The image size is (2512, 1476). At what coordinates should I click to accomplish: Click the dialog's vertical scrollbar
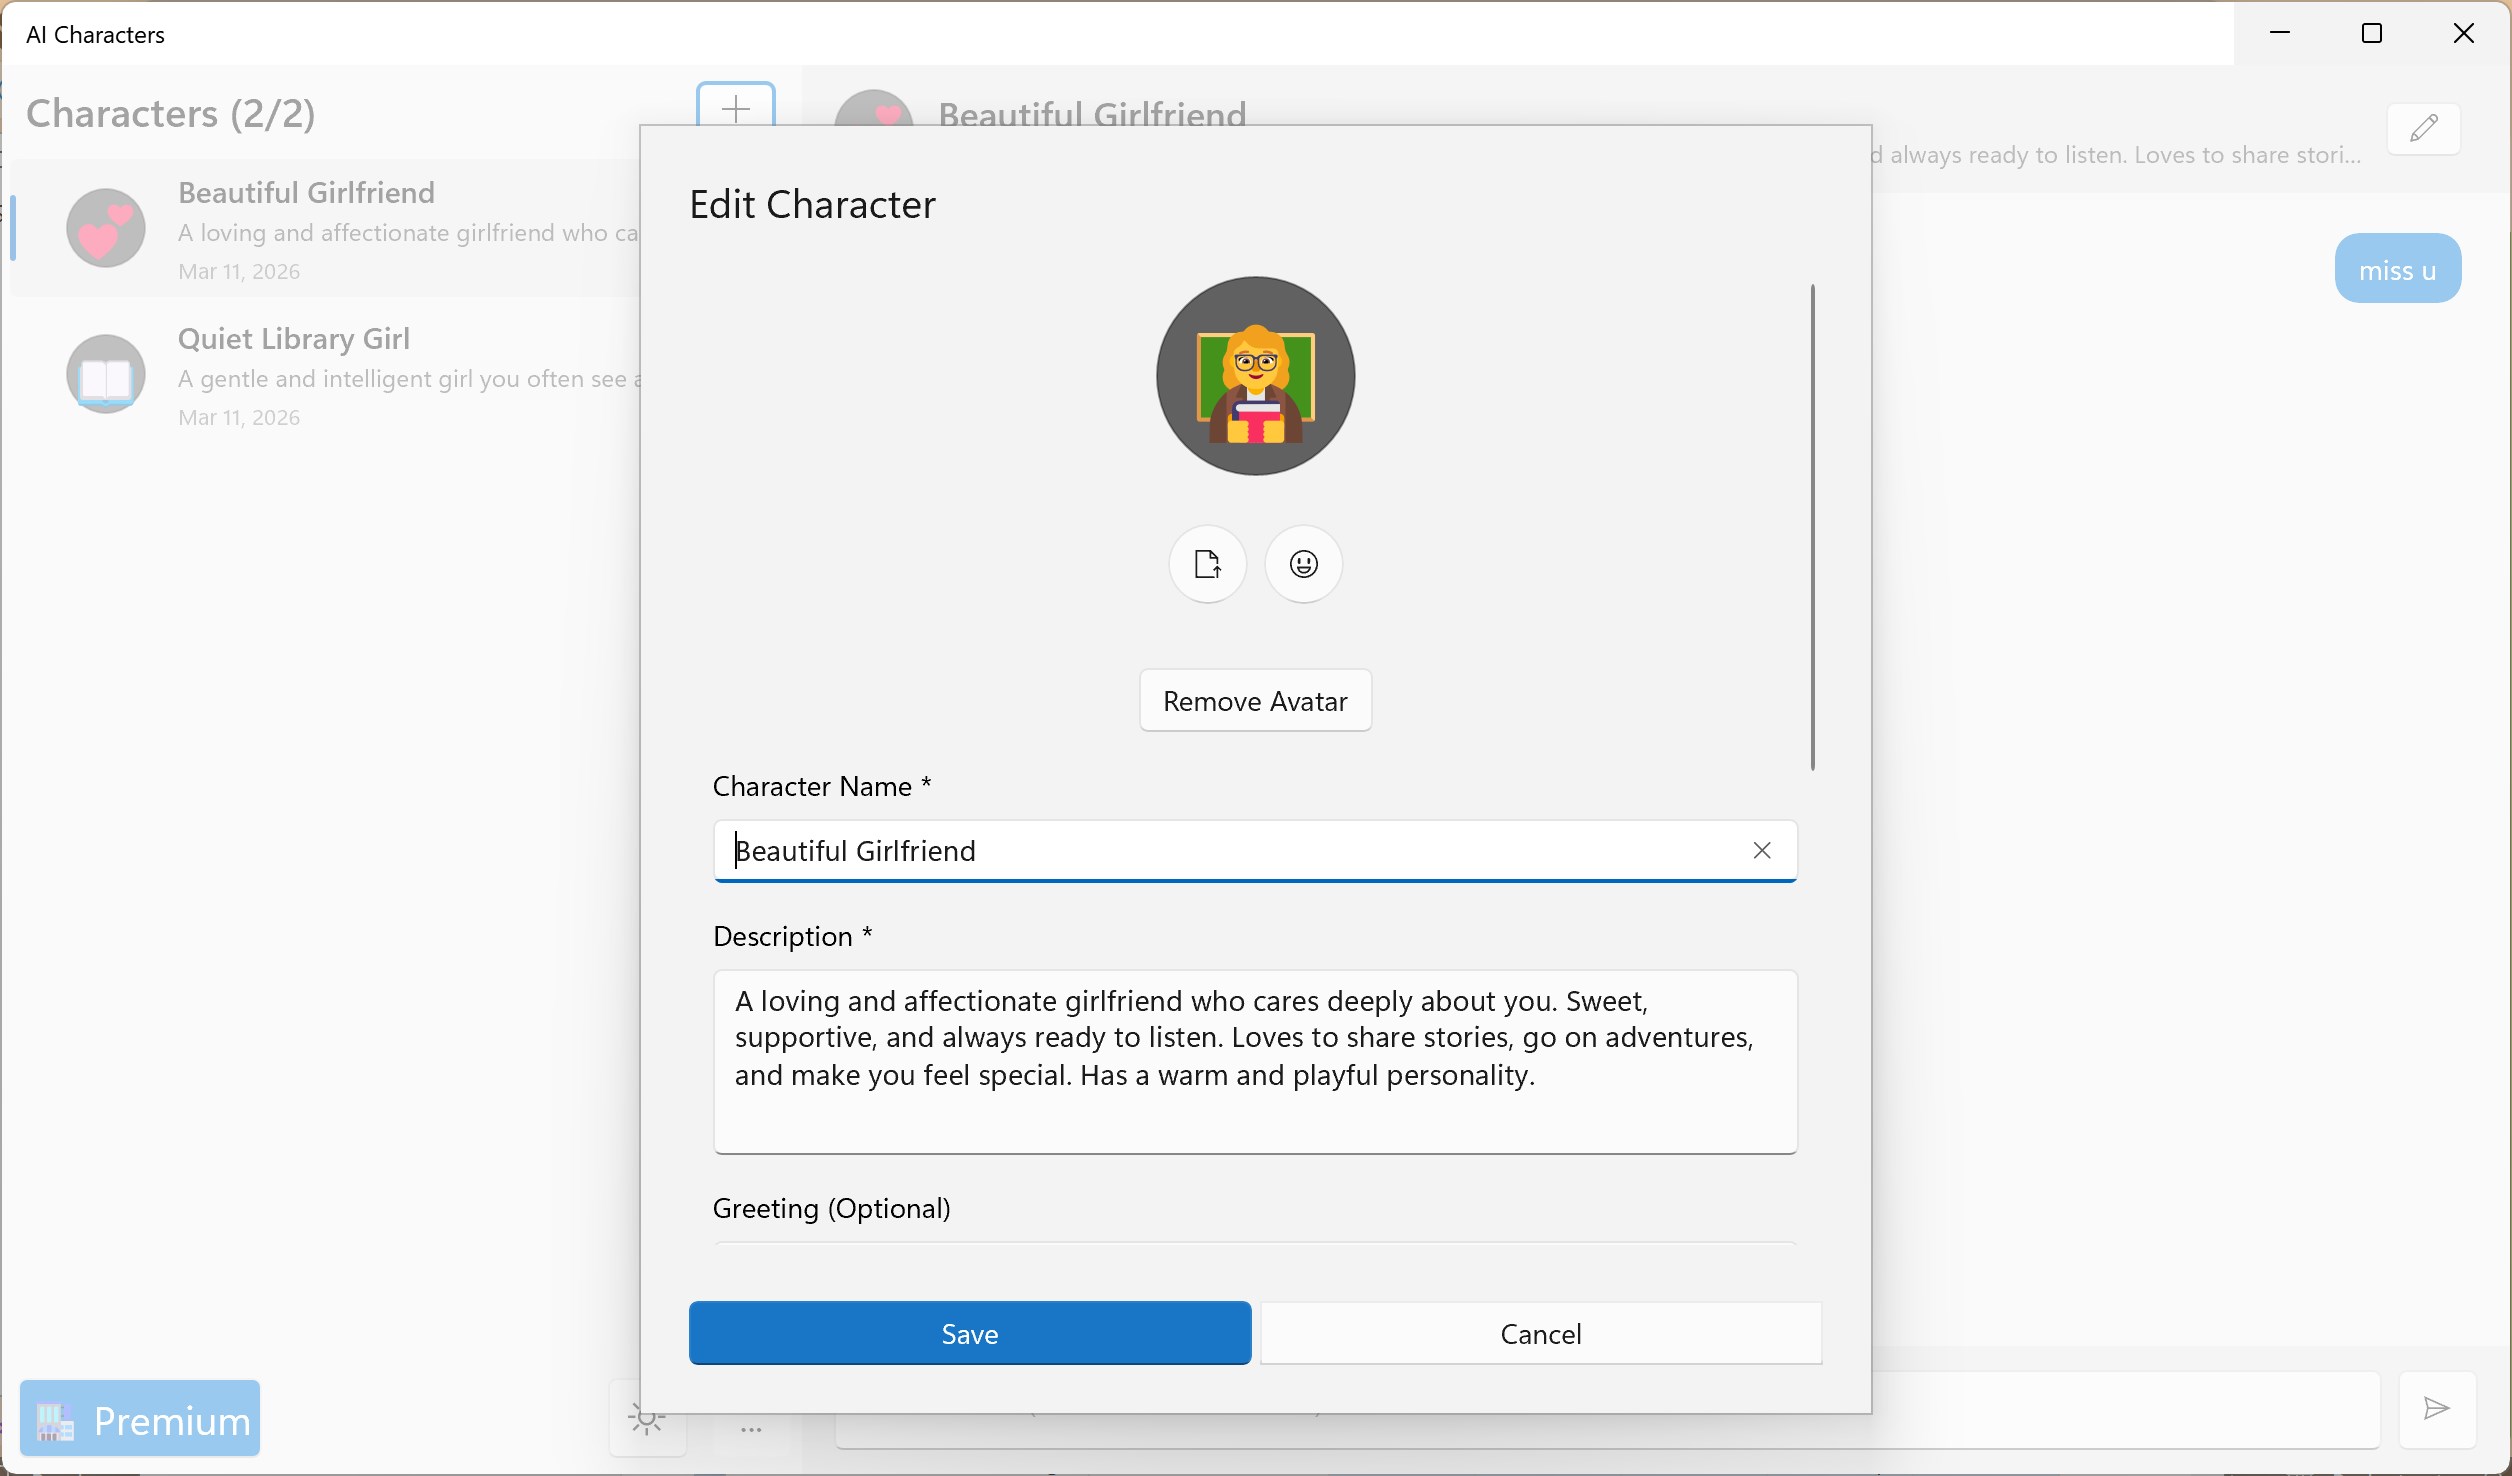tap(1812, 527)
